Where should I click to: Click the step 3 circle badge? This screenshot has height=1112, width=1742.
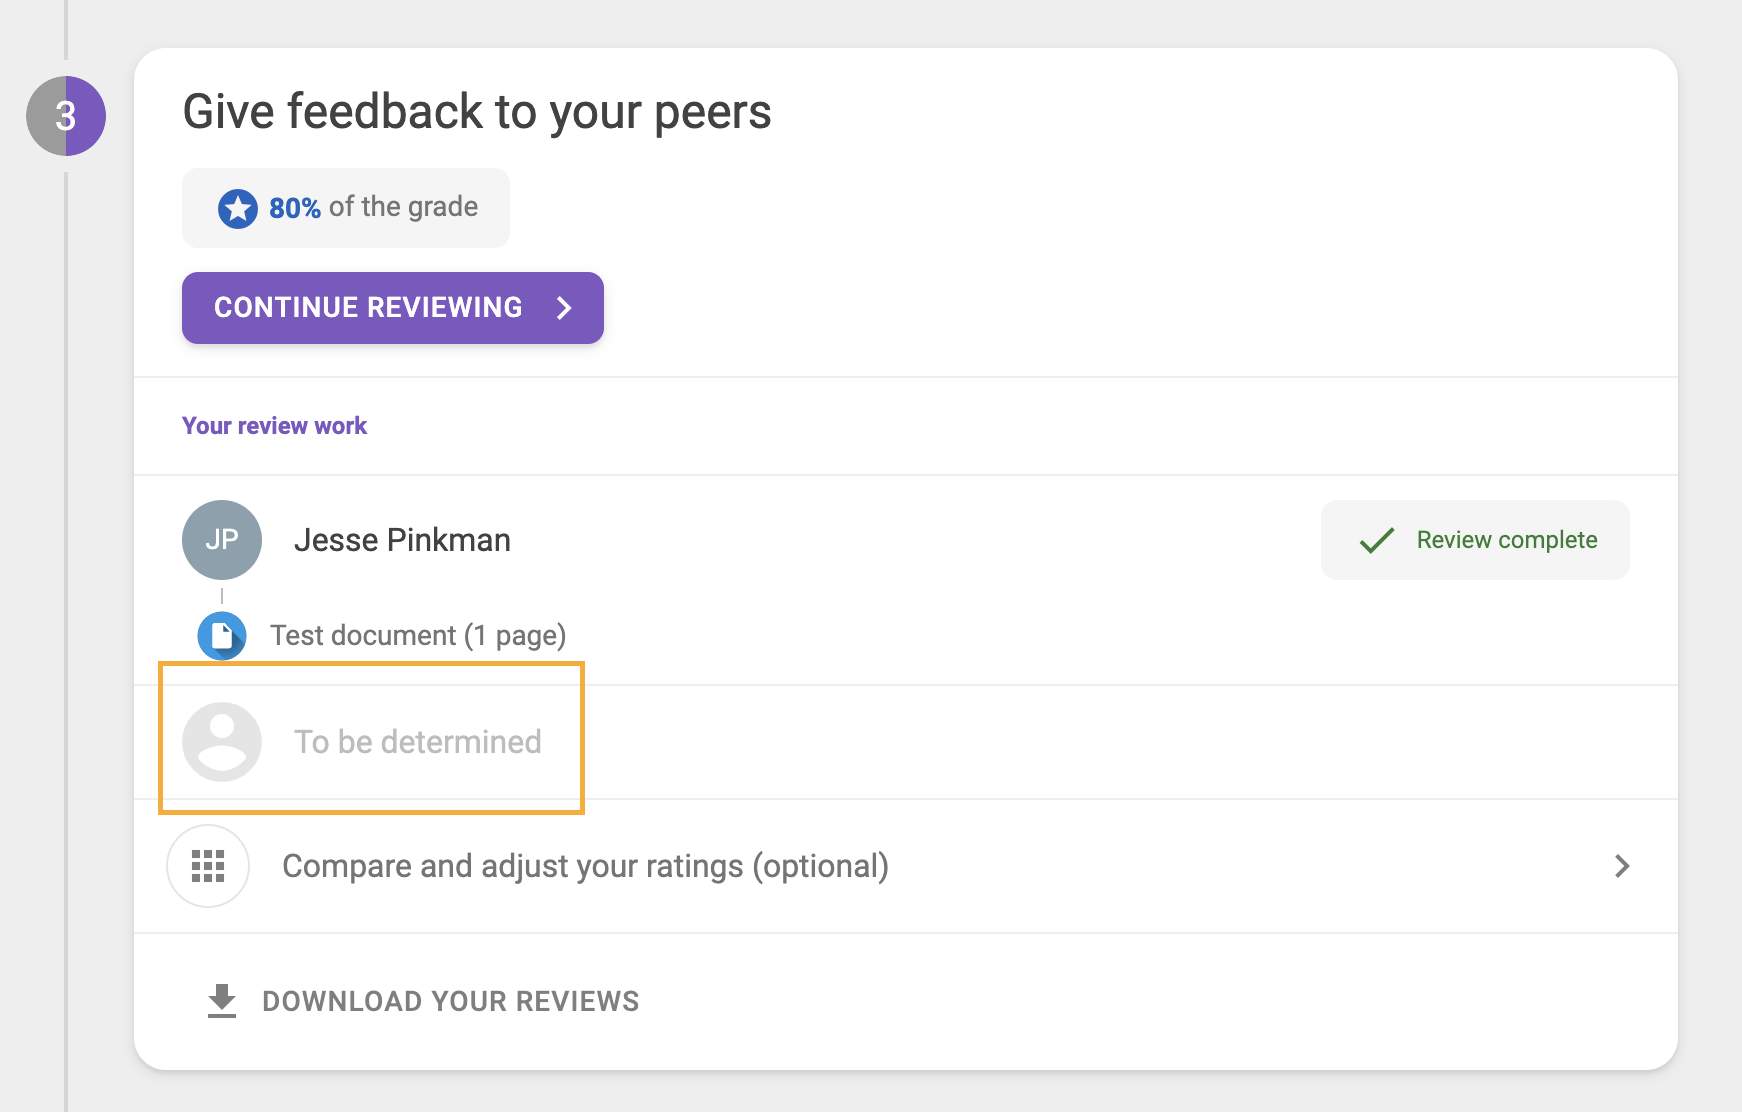click(x=66, y=116)
